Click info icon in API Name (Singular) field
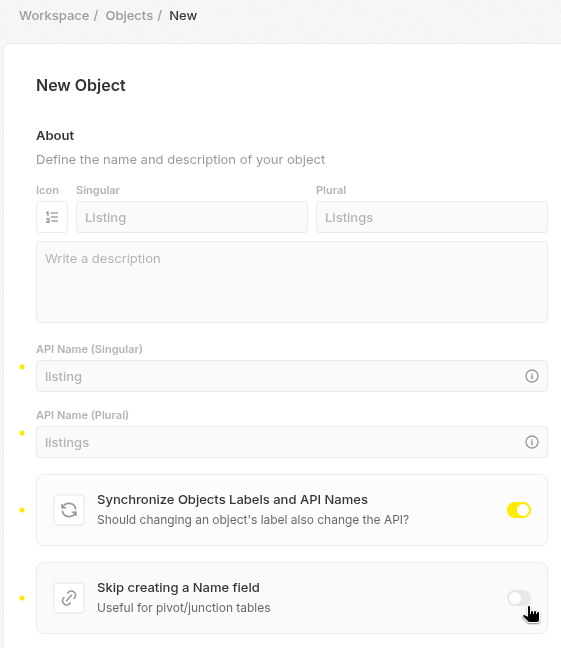Viewport: 561px width, 648px height. [x=532, y=376]
